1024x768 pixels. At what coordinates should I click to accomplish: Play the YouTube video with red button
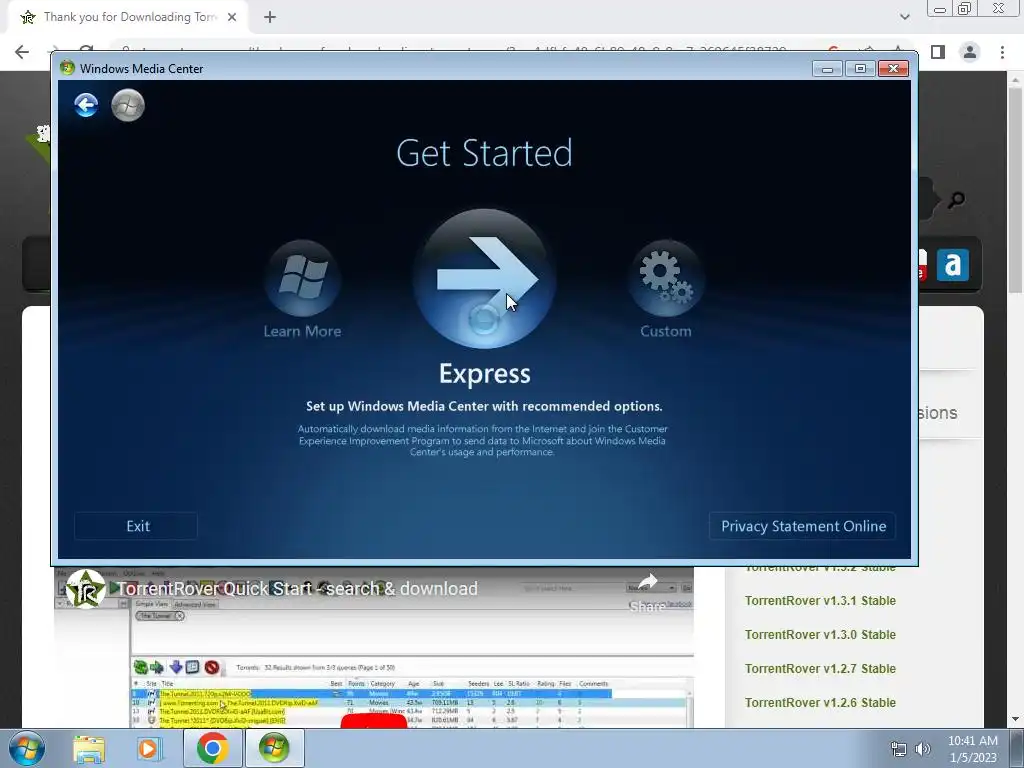tap(374, 720)
